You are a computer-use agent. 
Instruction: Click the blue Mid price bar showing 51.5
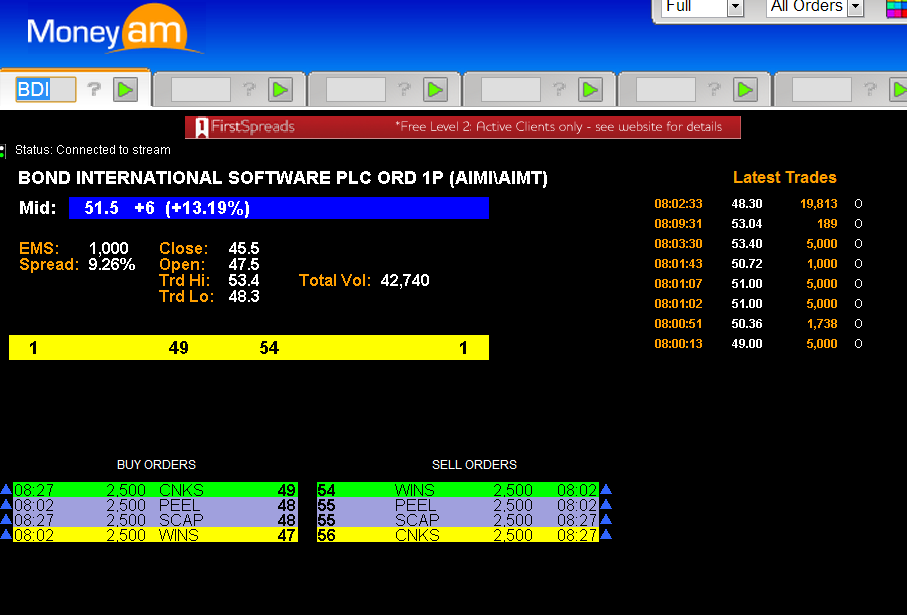pyautogui.click(x=279, y=208)
